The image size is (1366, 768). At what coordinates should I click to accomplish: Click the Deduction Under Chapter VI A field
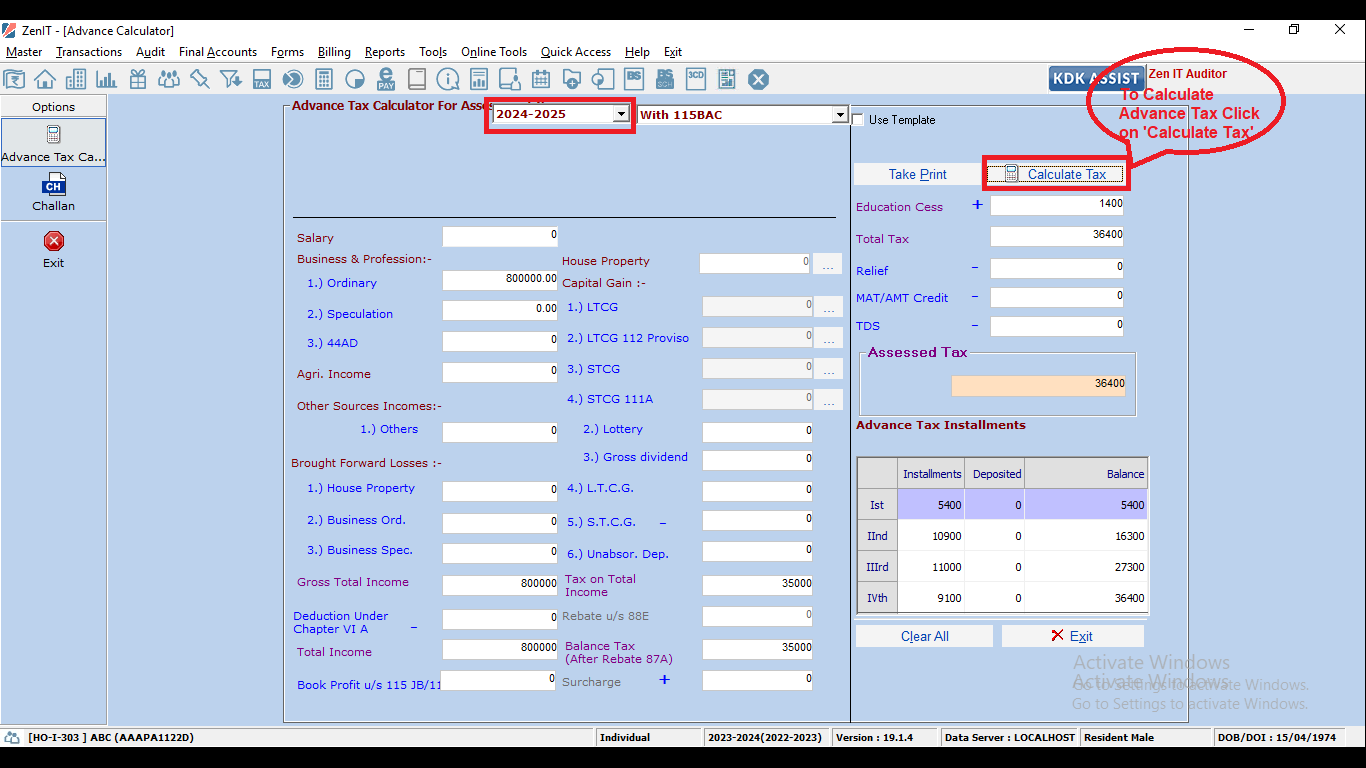pyautogui.click(x=500, y=619)
